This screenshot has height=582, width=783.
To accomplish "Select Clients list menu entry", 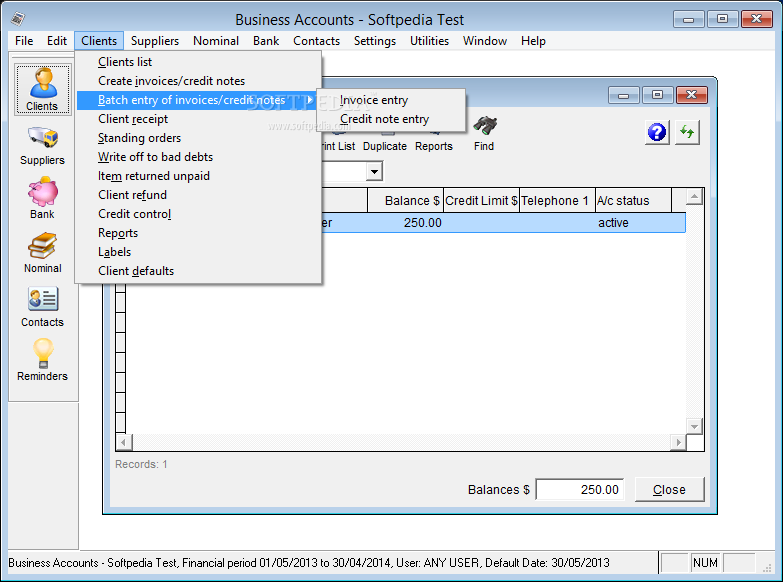I will click(199, 62).
